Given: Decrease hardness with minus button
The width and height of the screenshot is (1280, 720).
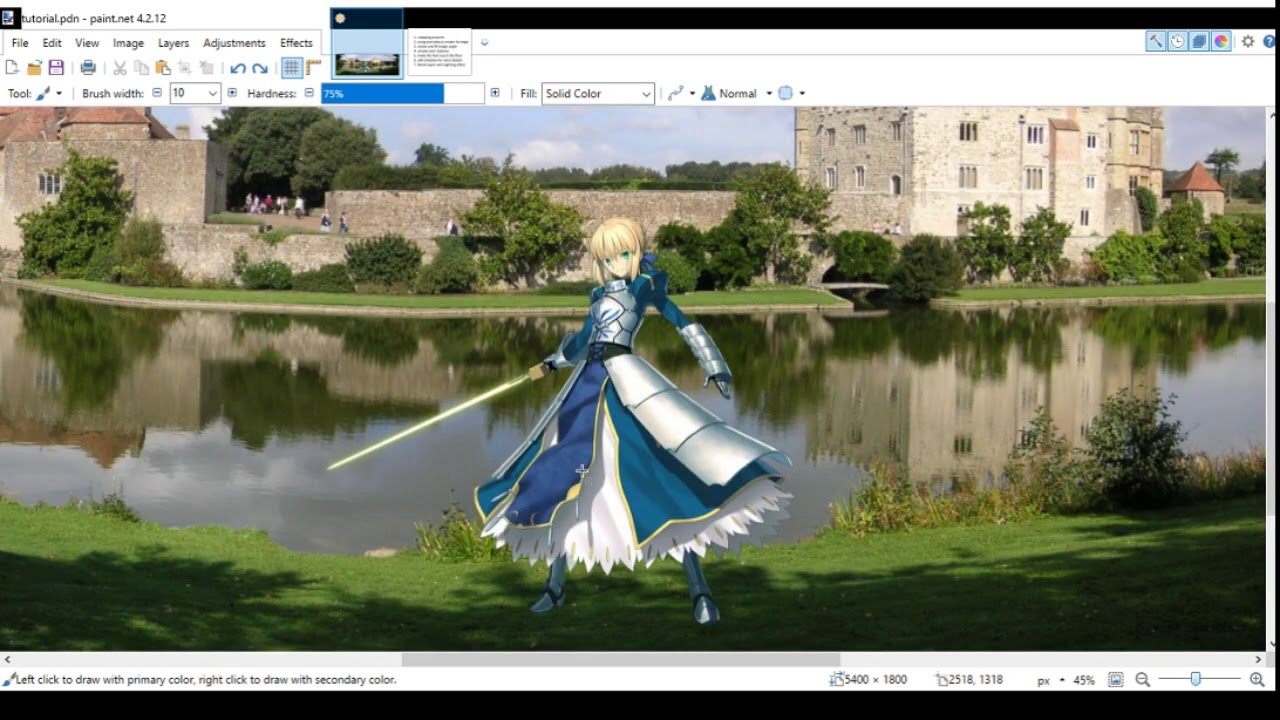Looking at the screenshot, I should [309, 93].
